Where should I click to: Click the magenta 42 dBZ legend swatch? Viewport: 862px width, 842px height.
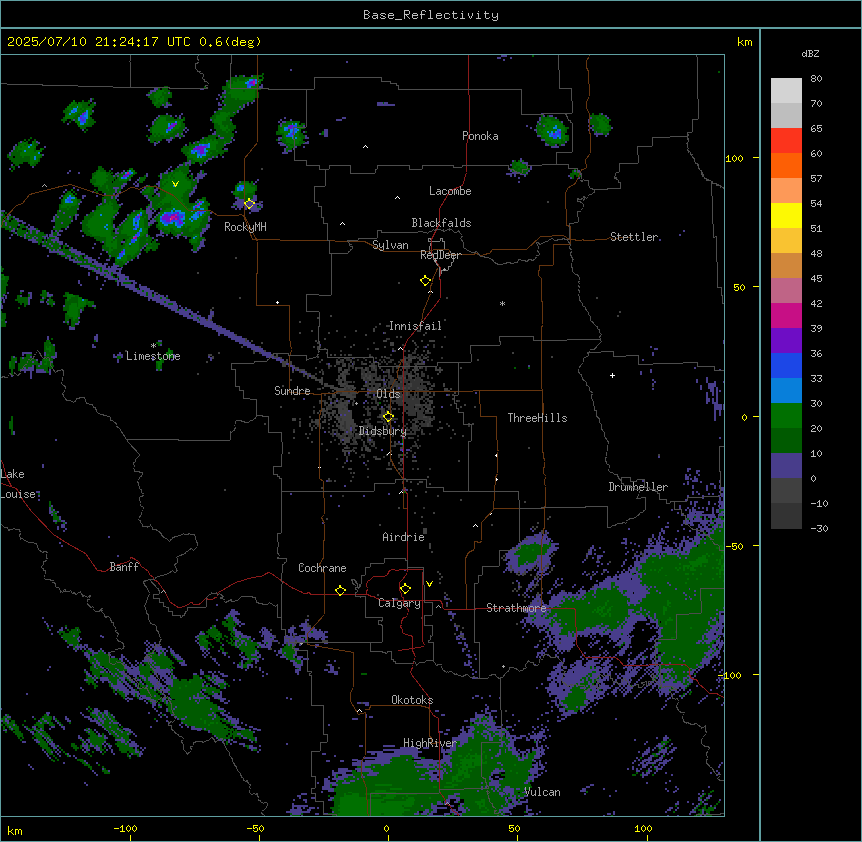click(x=786, y=315)
